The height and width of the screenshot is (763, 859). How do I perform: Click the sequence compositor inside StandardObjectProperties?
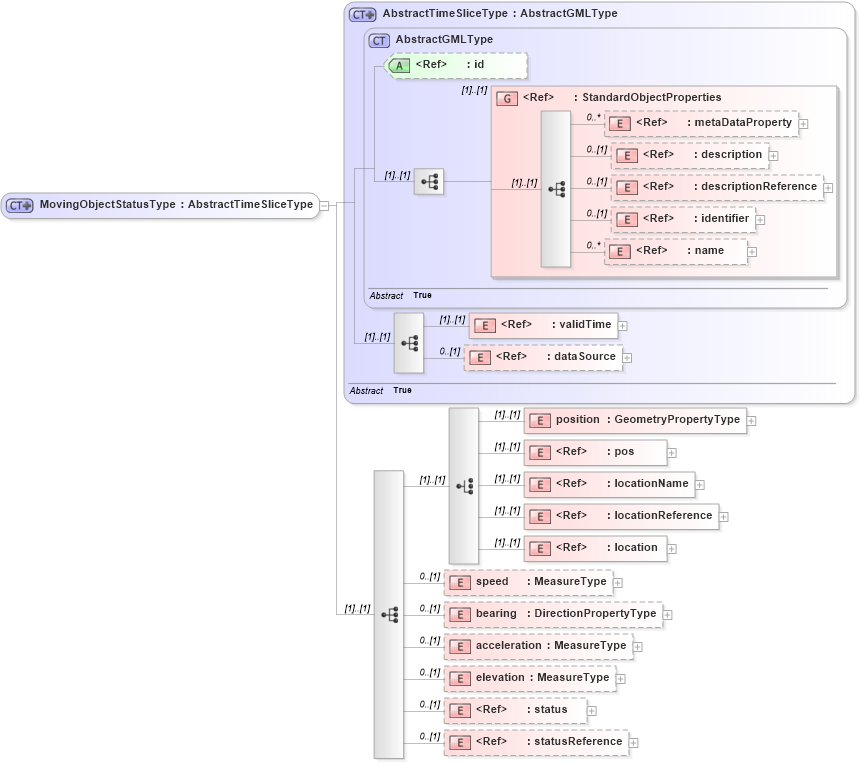[556, 190]
